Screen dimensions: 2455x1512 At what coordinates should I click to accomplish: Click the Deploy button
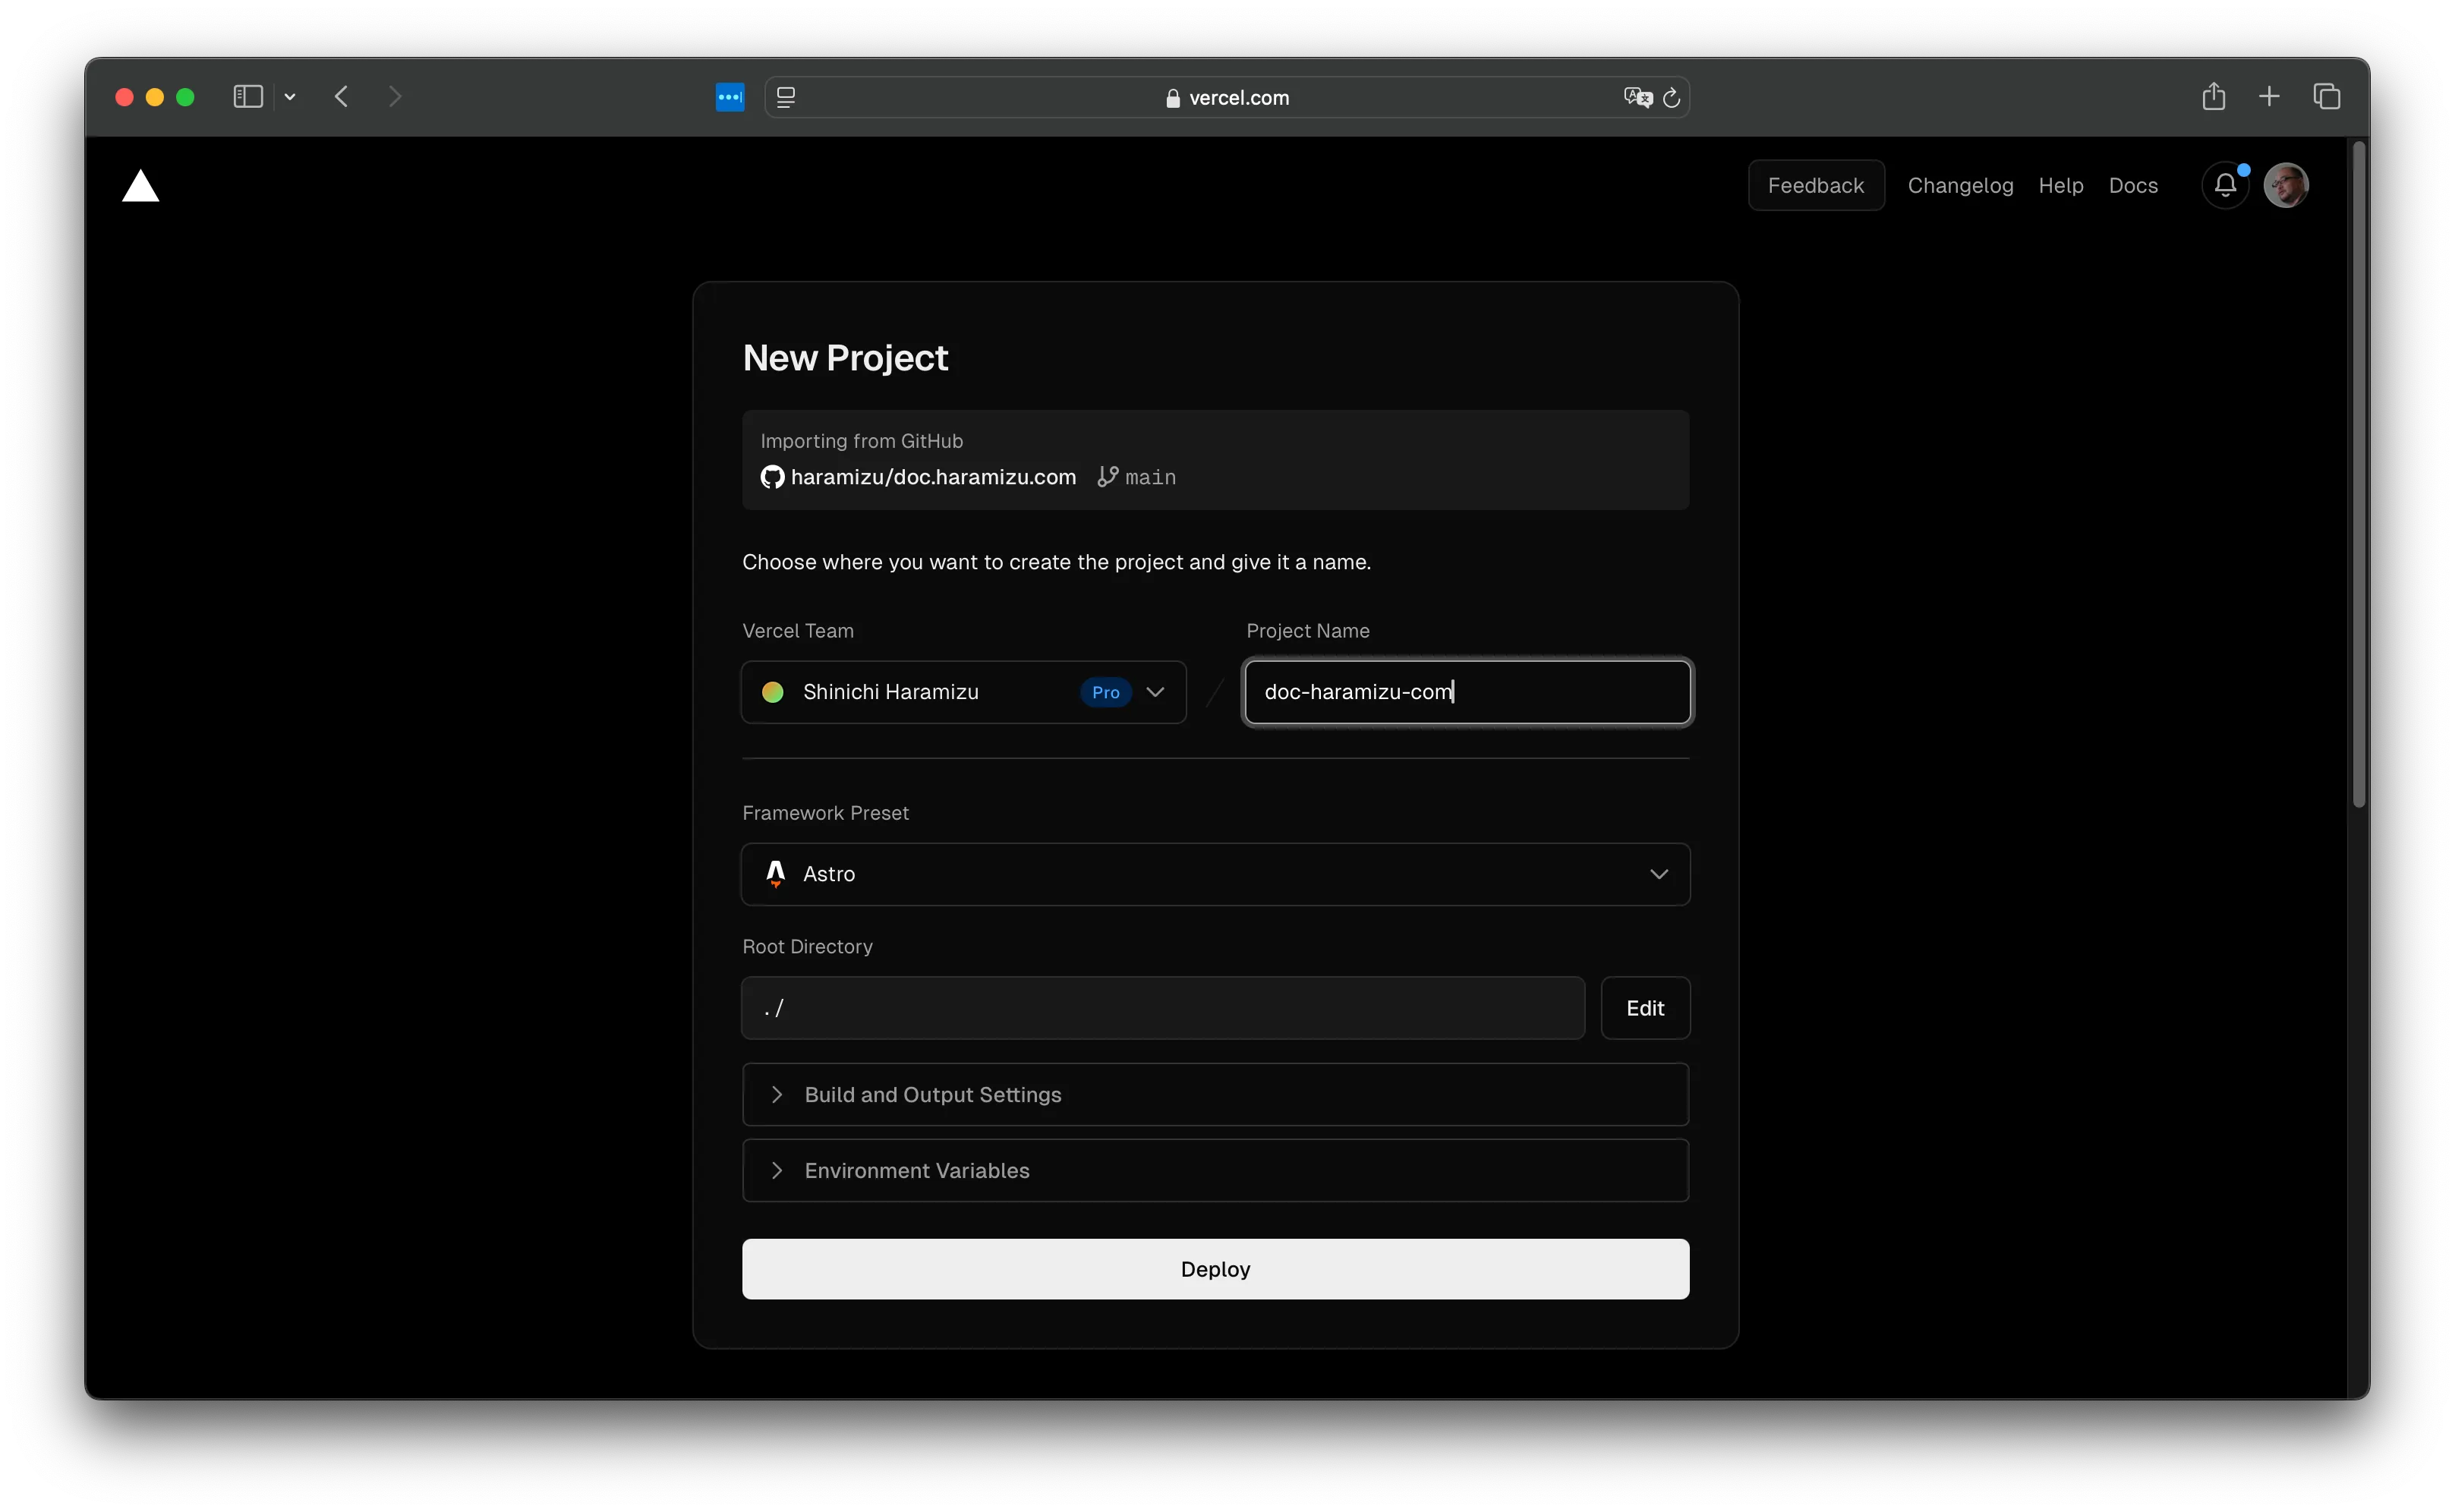1215,1269
